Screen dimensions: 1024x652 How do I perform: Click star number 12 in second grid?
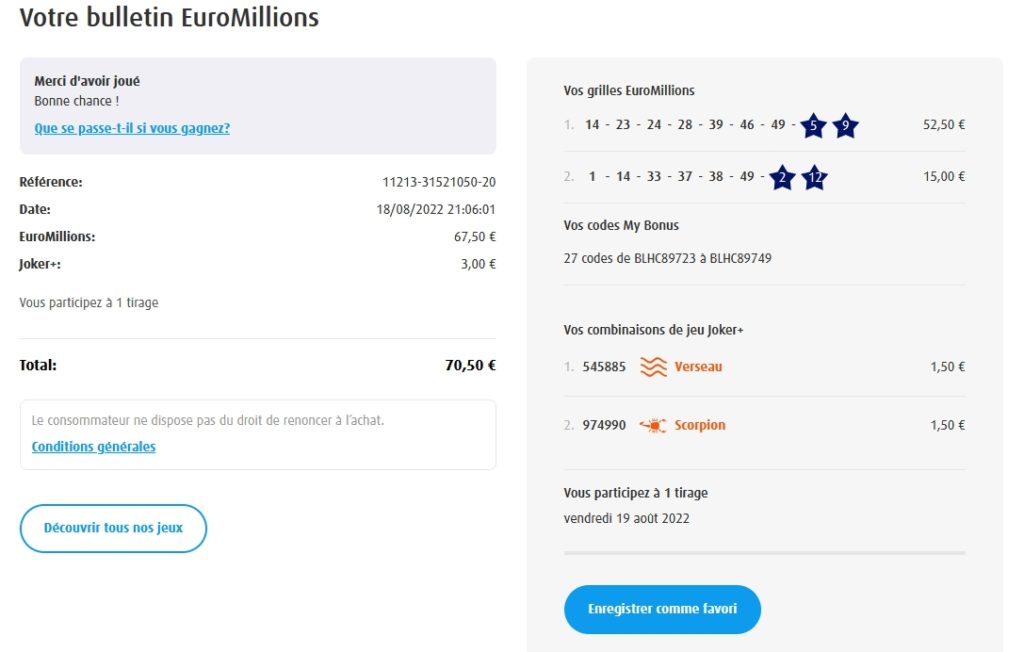[x=814, y=178]
